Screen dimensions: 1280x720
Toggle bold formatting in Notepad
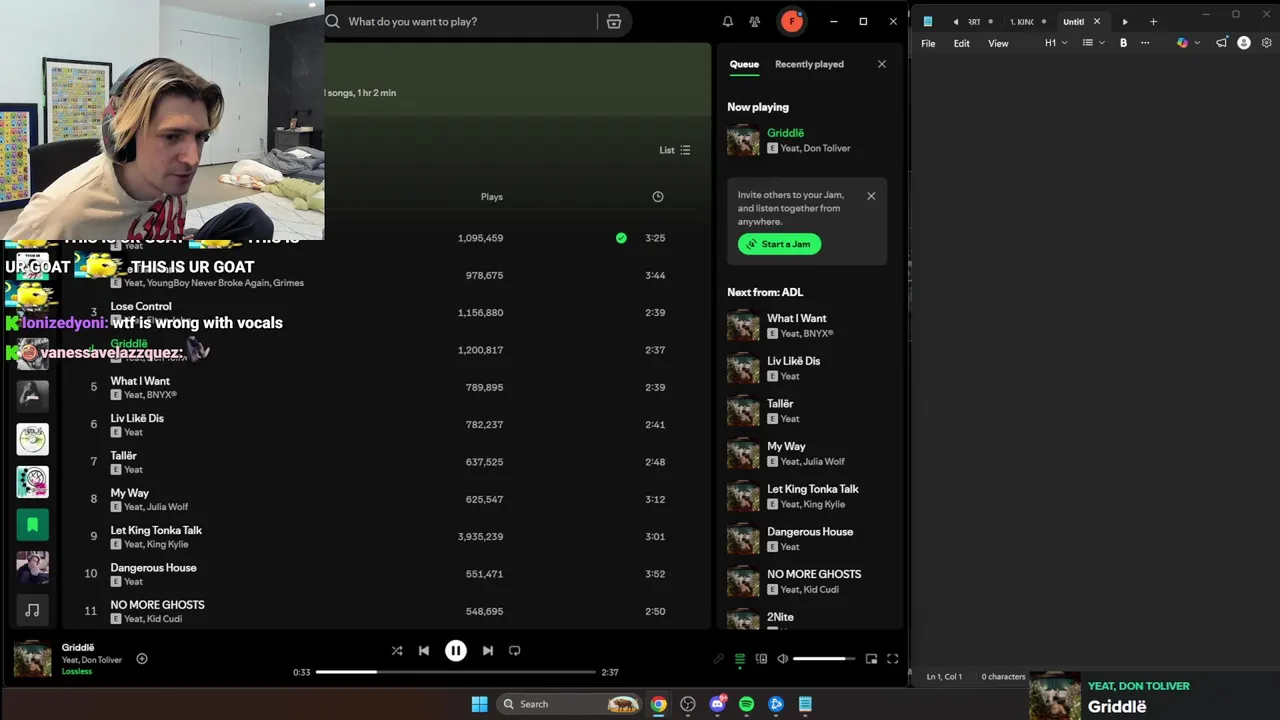tap(1123, 43)
